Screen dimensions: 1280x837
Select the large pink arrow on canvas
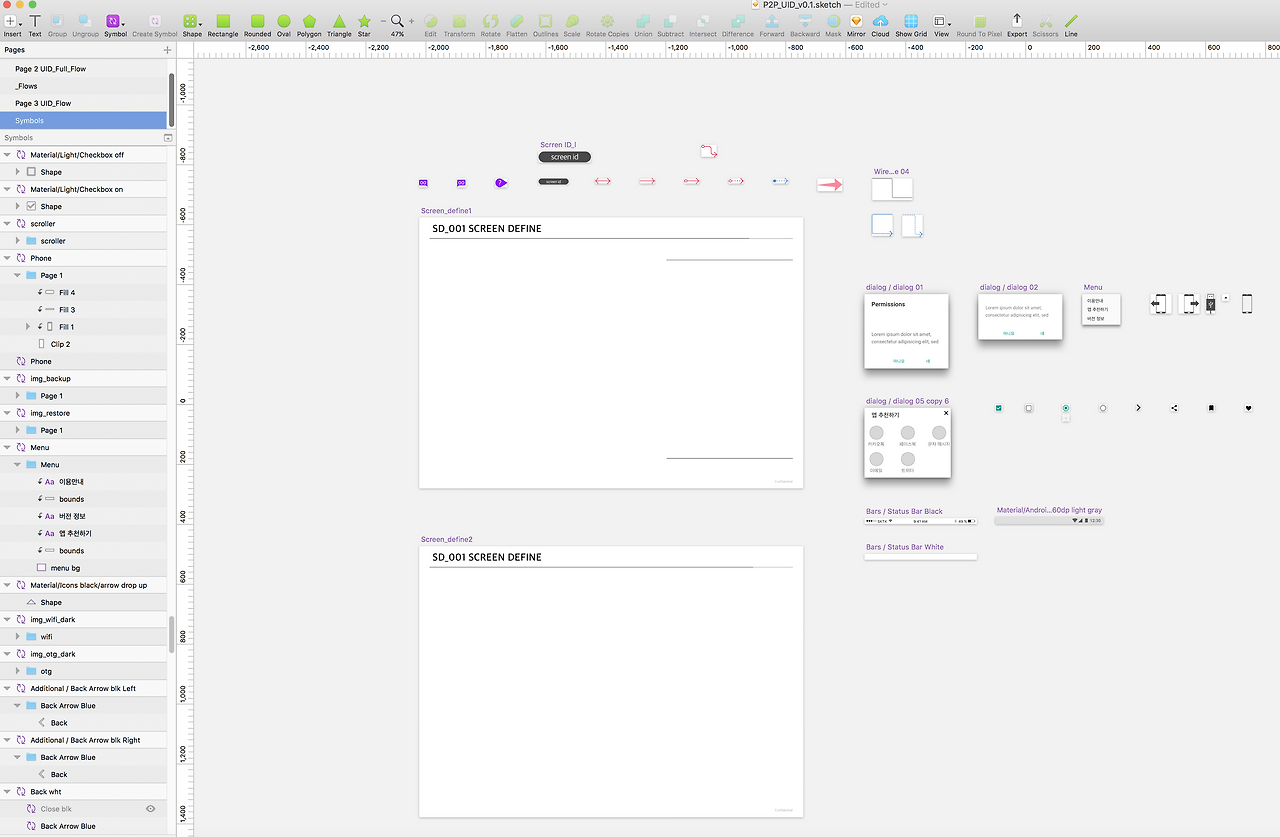(829, 185)
